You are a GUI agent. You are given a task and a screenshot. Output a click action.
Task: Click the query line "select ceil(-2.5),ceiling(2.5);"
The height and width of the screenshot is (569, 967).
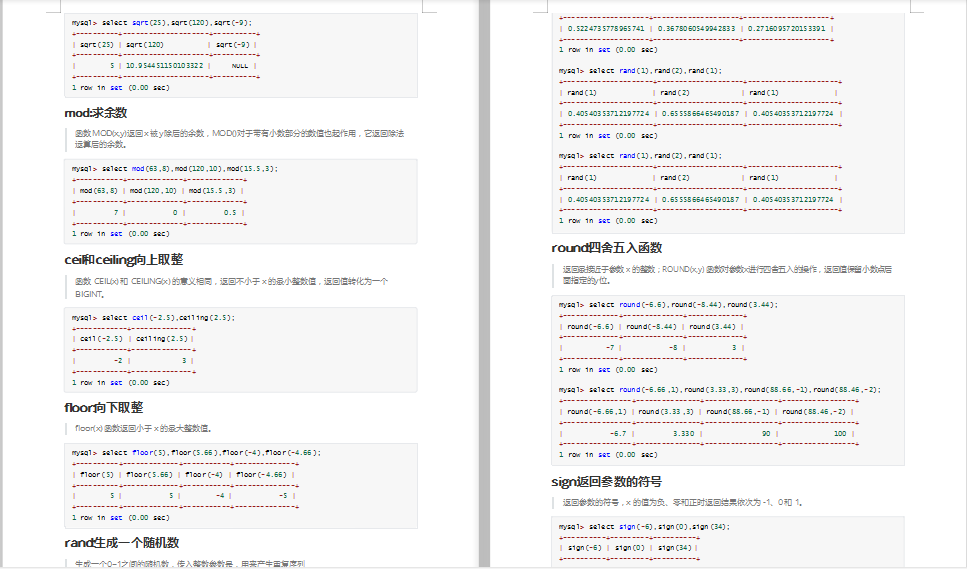168,318
